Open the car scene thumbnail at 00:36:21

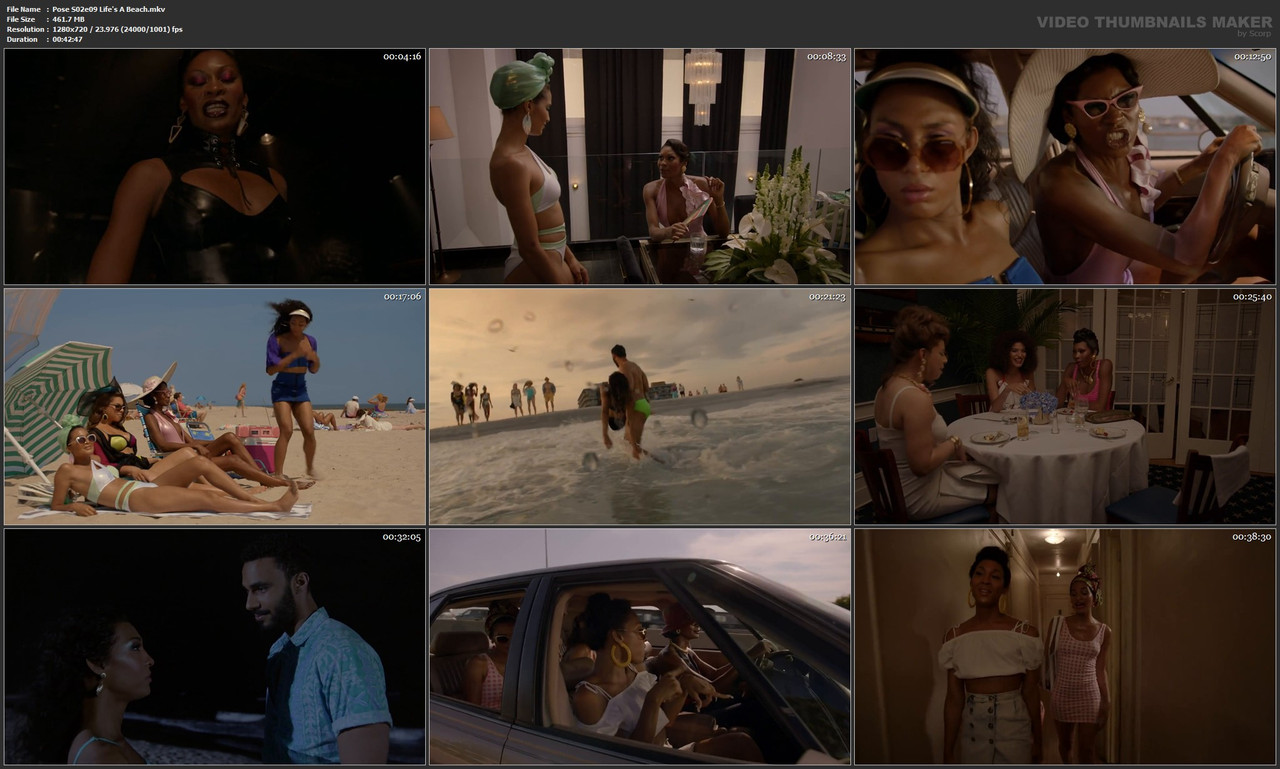tap(640, 647)
